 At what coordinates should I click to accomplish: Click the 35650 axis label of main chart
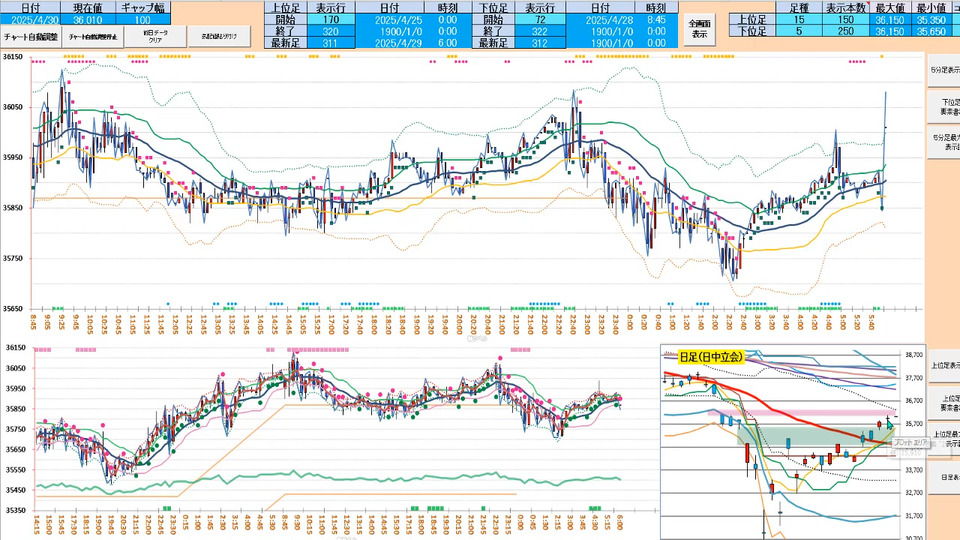click(x=13, y=309)
